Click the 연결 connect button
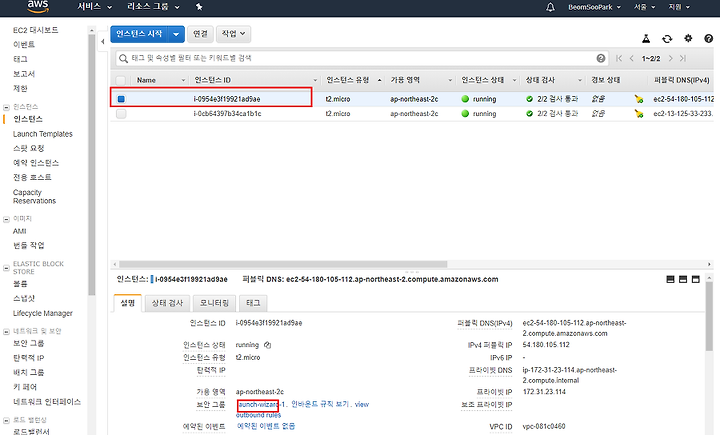 200,34
